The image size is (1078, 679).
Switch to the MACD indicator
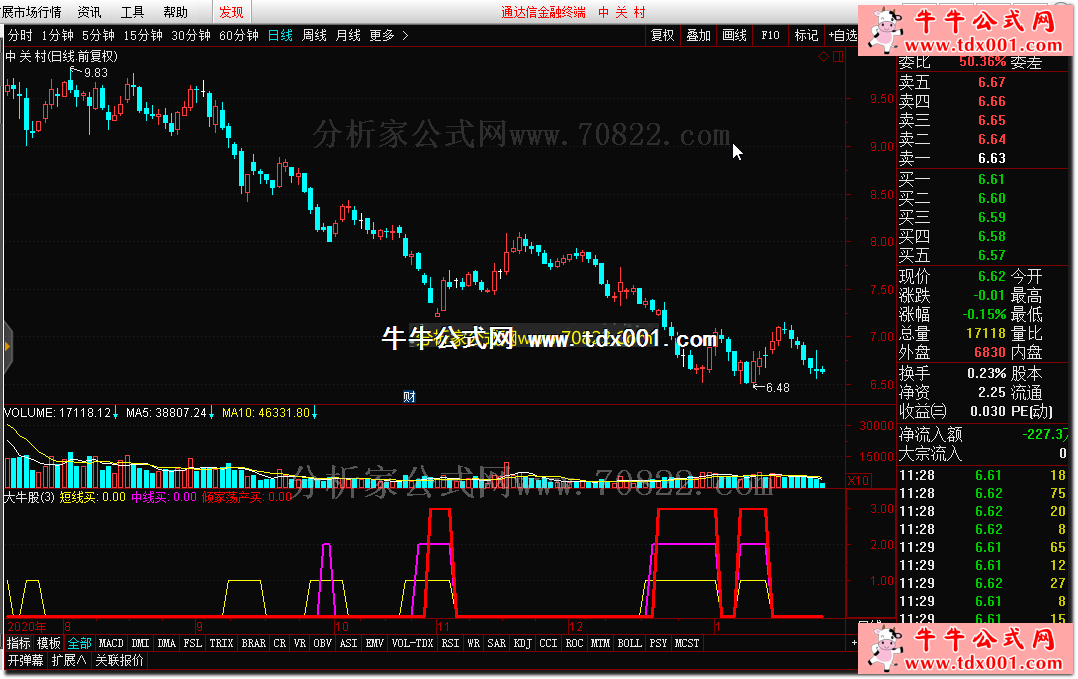point(111,643)
